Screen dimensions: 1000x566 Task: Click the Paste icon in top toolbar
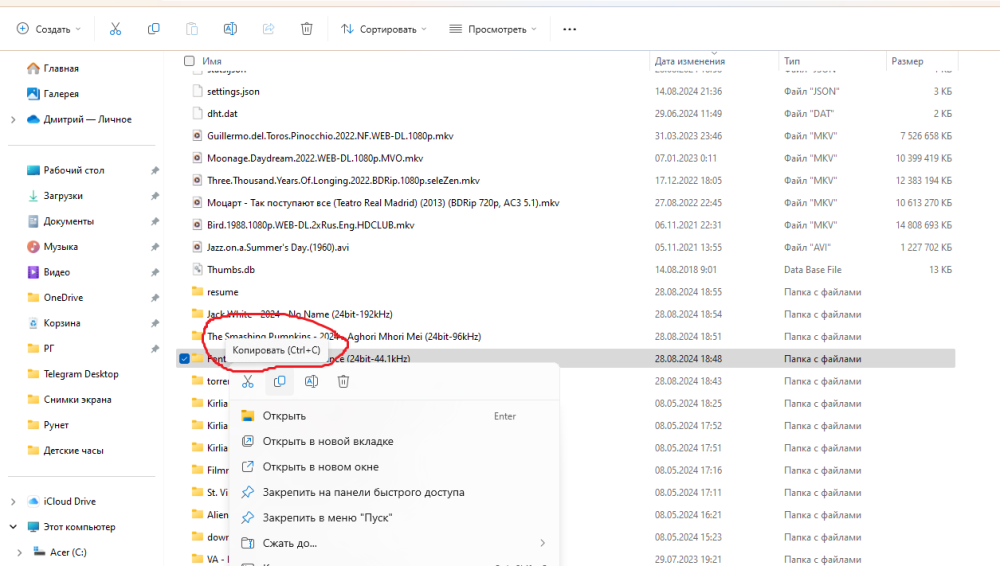click(x=192, y=29)
